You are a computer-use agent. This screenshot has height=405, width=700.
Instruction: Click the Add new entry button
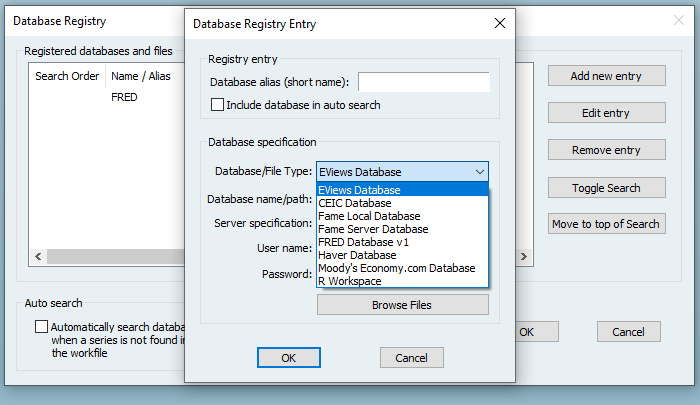point(606,76)
